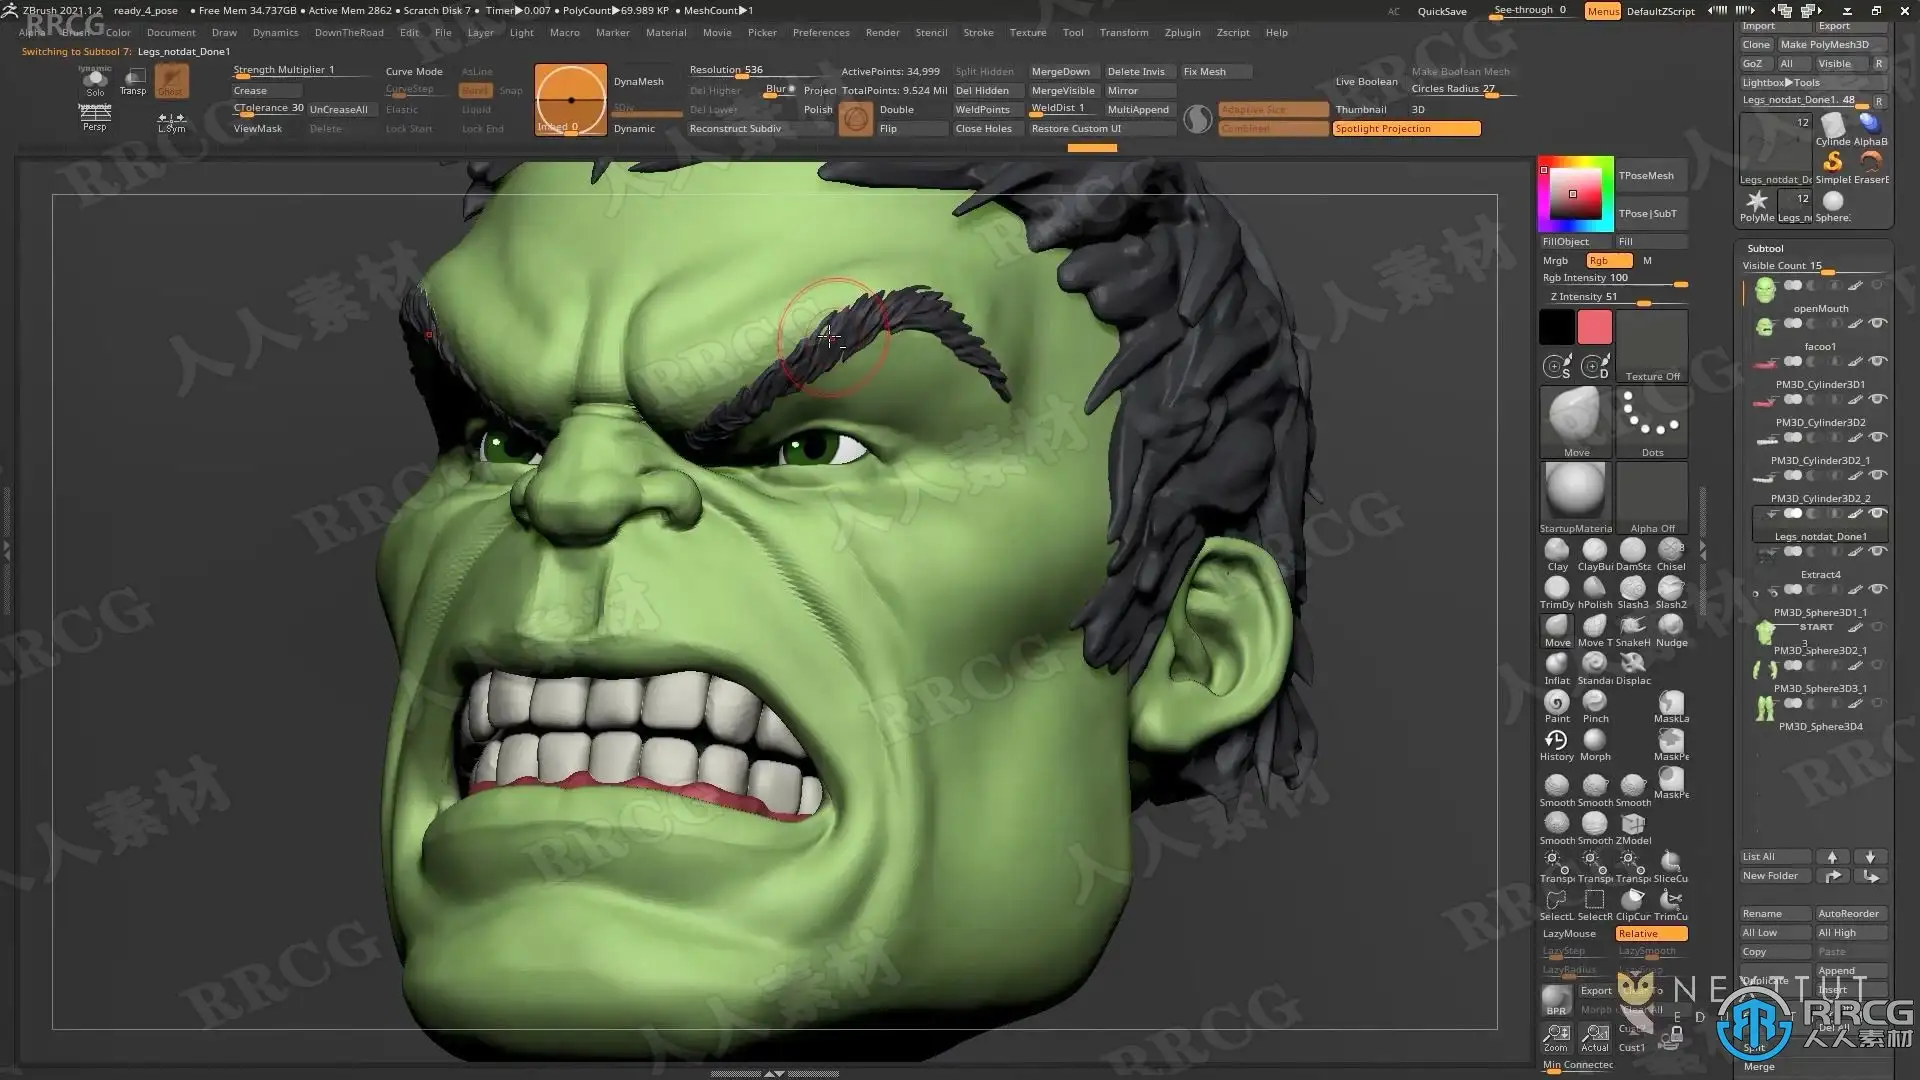1920x1080 pixels.
Task: Click Make PolyMesh3D button
Action: (1830, 44)
